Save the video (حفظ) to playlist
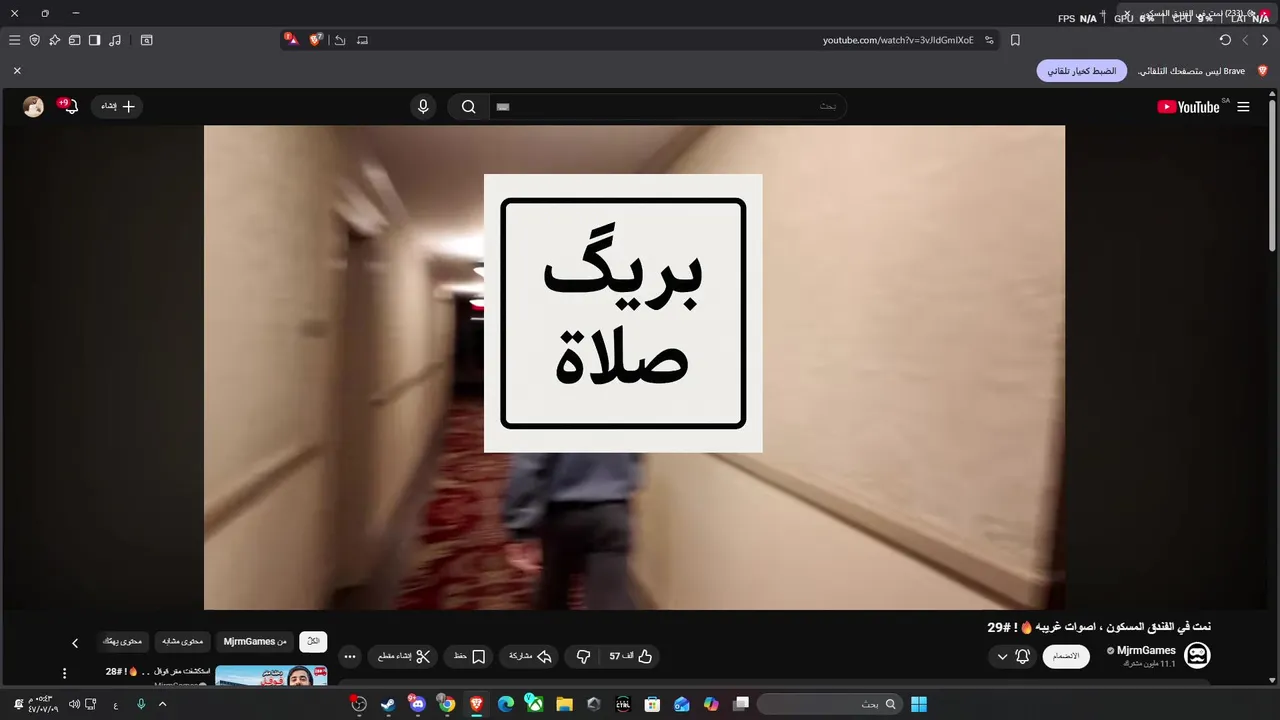The width and height of the screenshot is (1280, 720). 470,656
